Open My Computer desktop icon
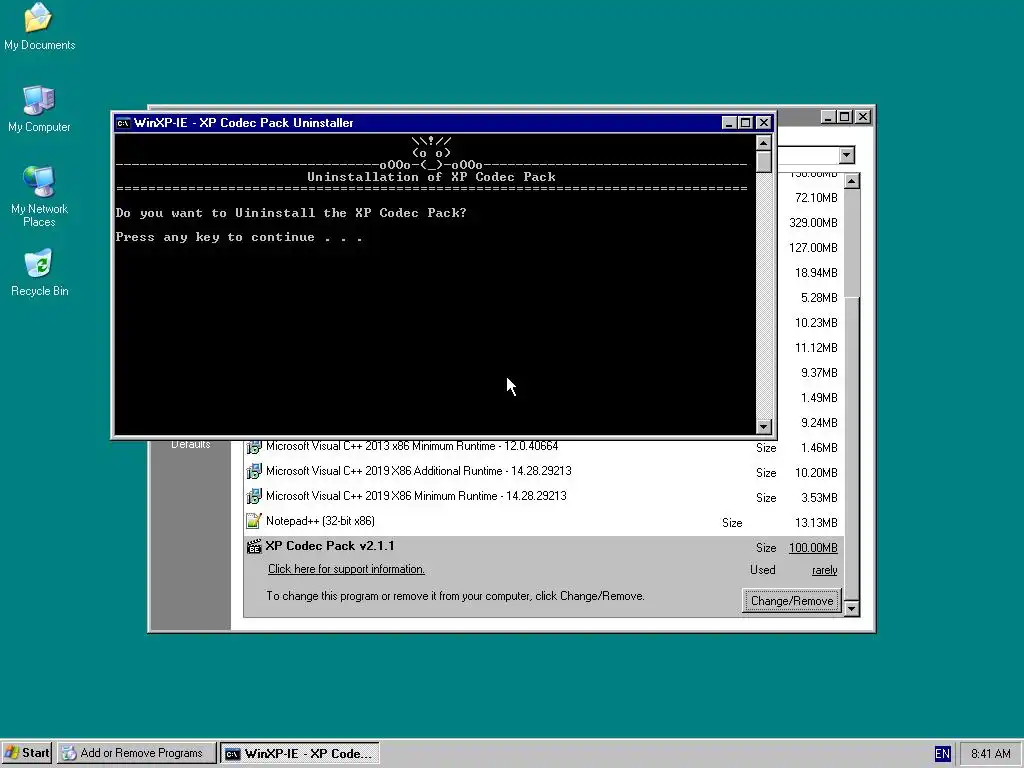Image resolution: width=1024 pixels, height=768 pixels. tap(39, 109)
